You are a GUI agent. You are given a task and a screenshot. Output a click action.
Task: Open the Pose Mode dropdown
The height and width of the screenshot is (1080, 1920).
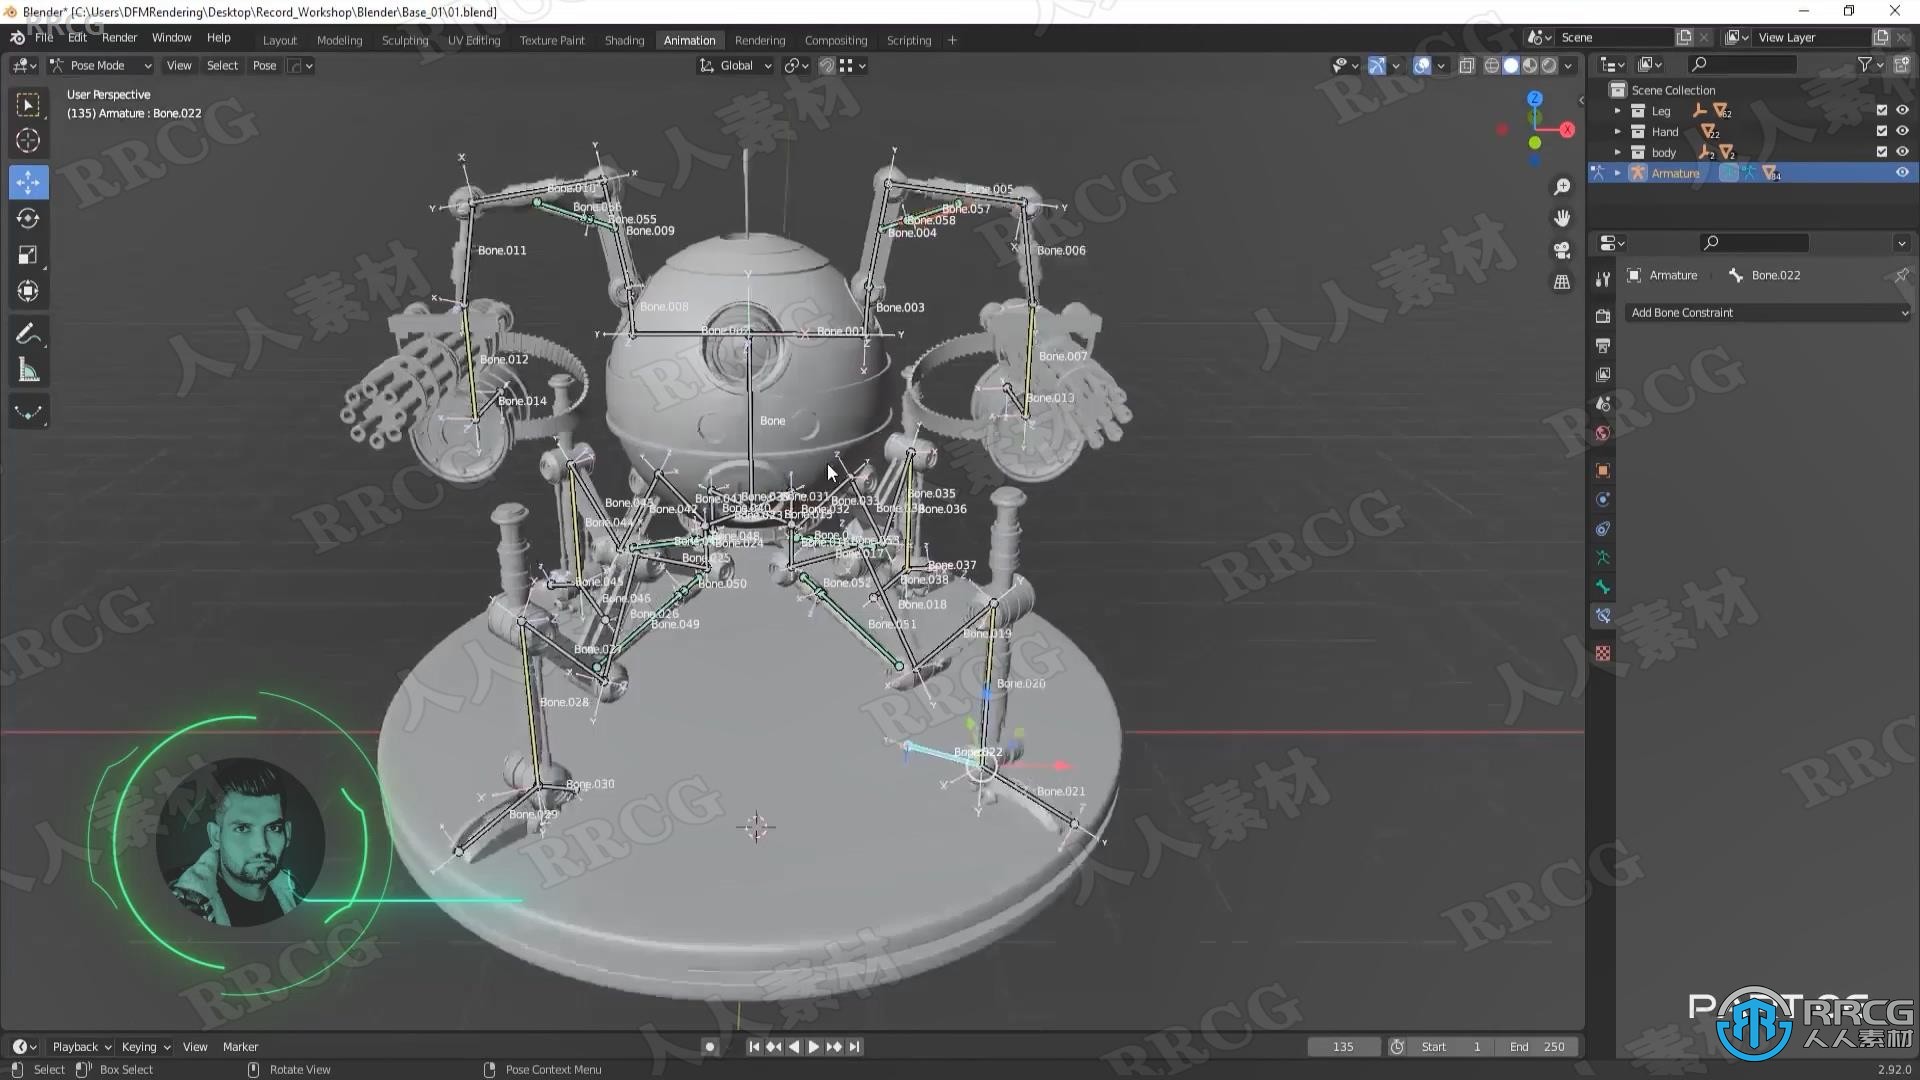point(100,65)
